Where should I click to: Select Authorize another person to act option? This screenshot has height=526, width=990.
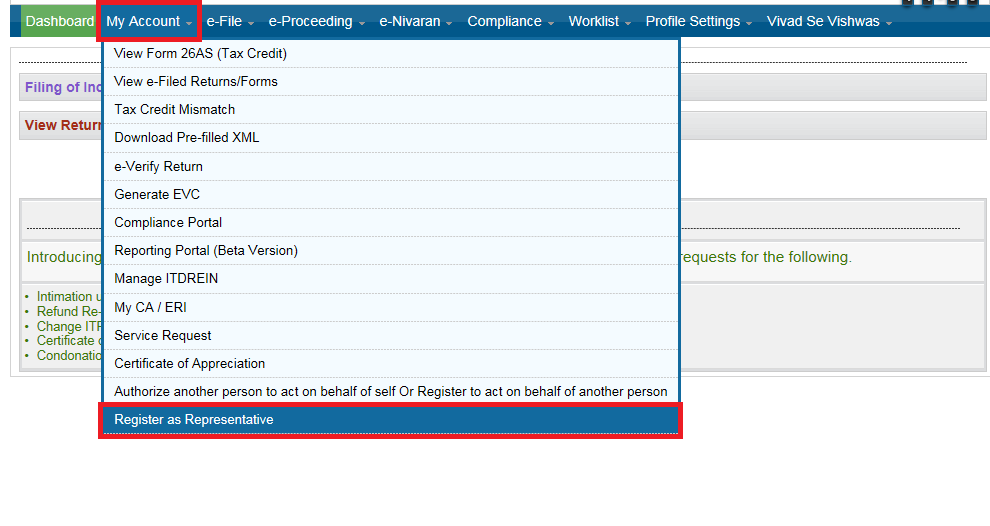coord(391,392)
